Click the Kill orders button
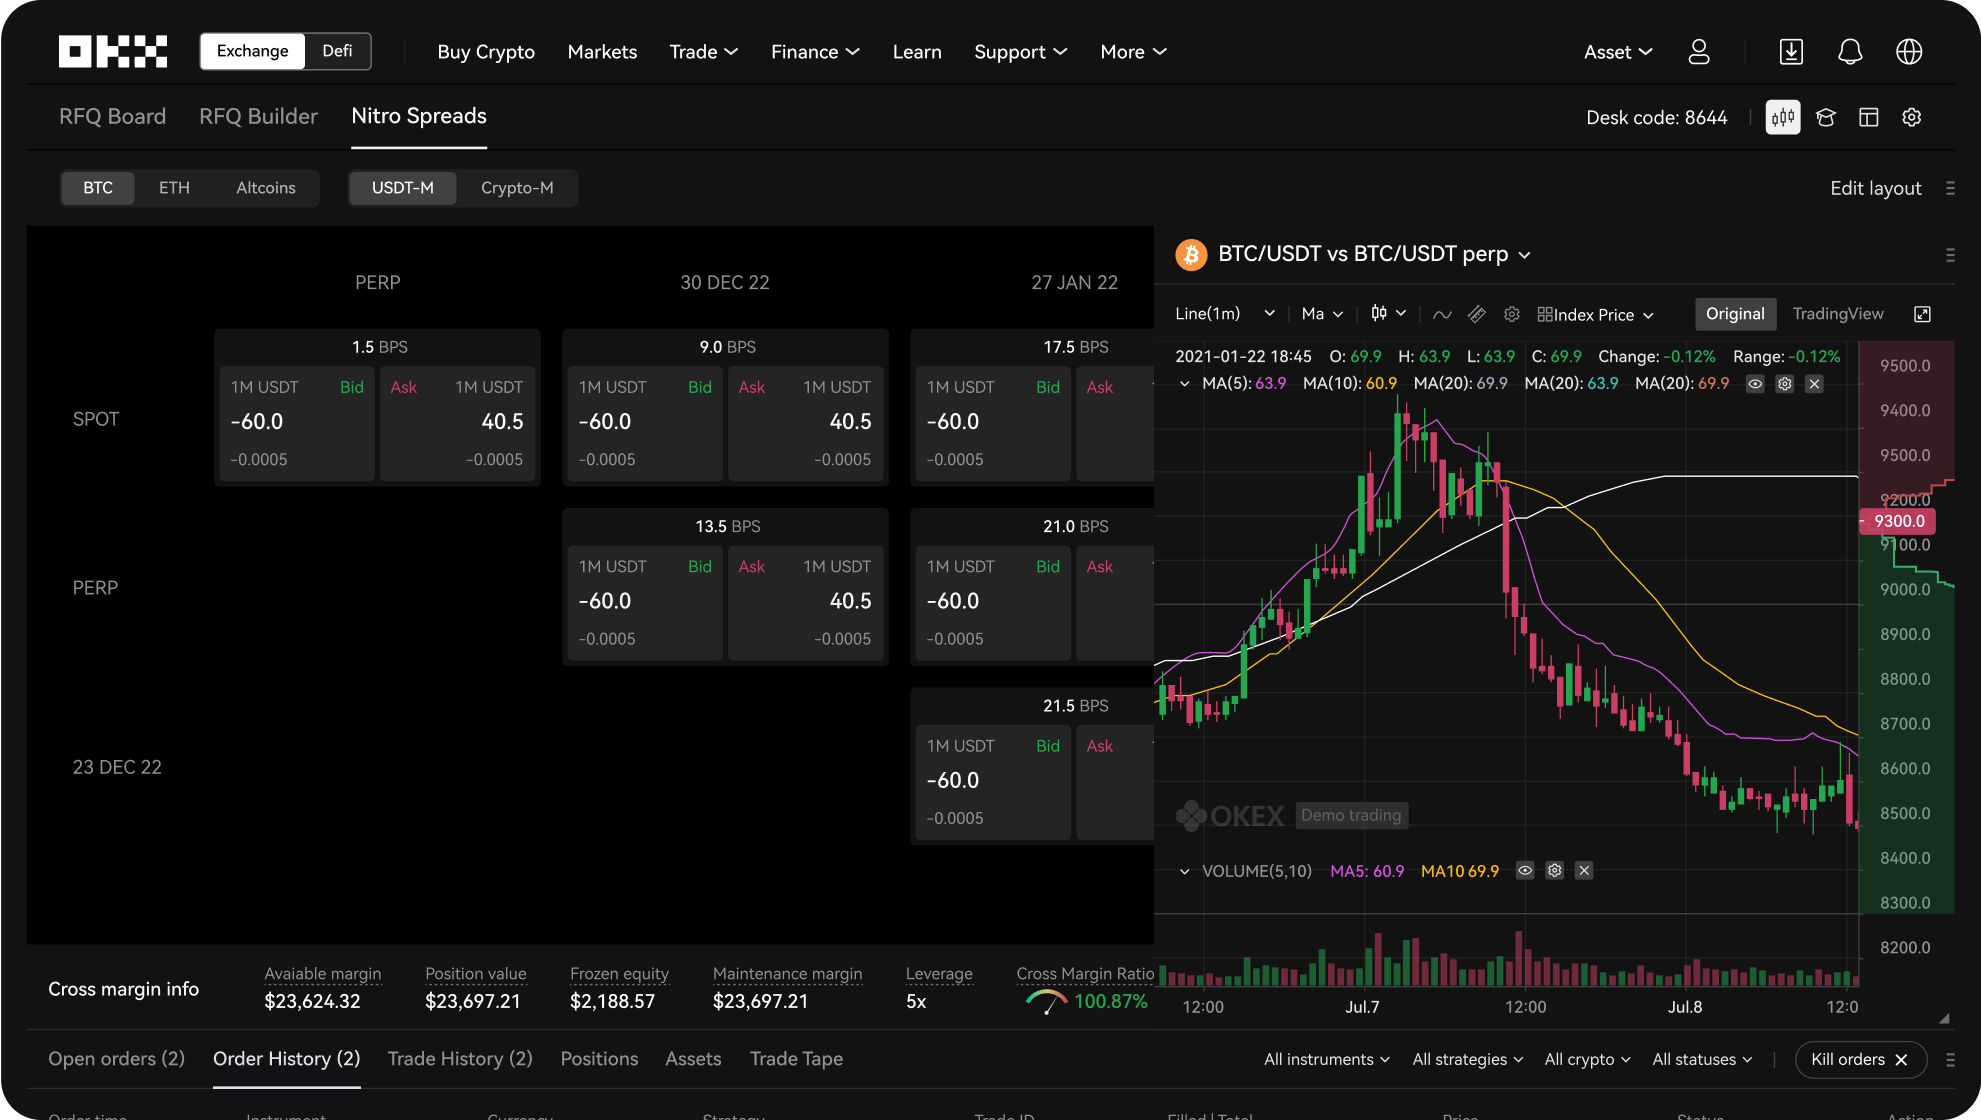 (1854, 1057)
